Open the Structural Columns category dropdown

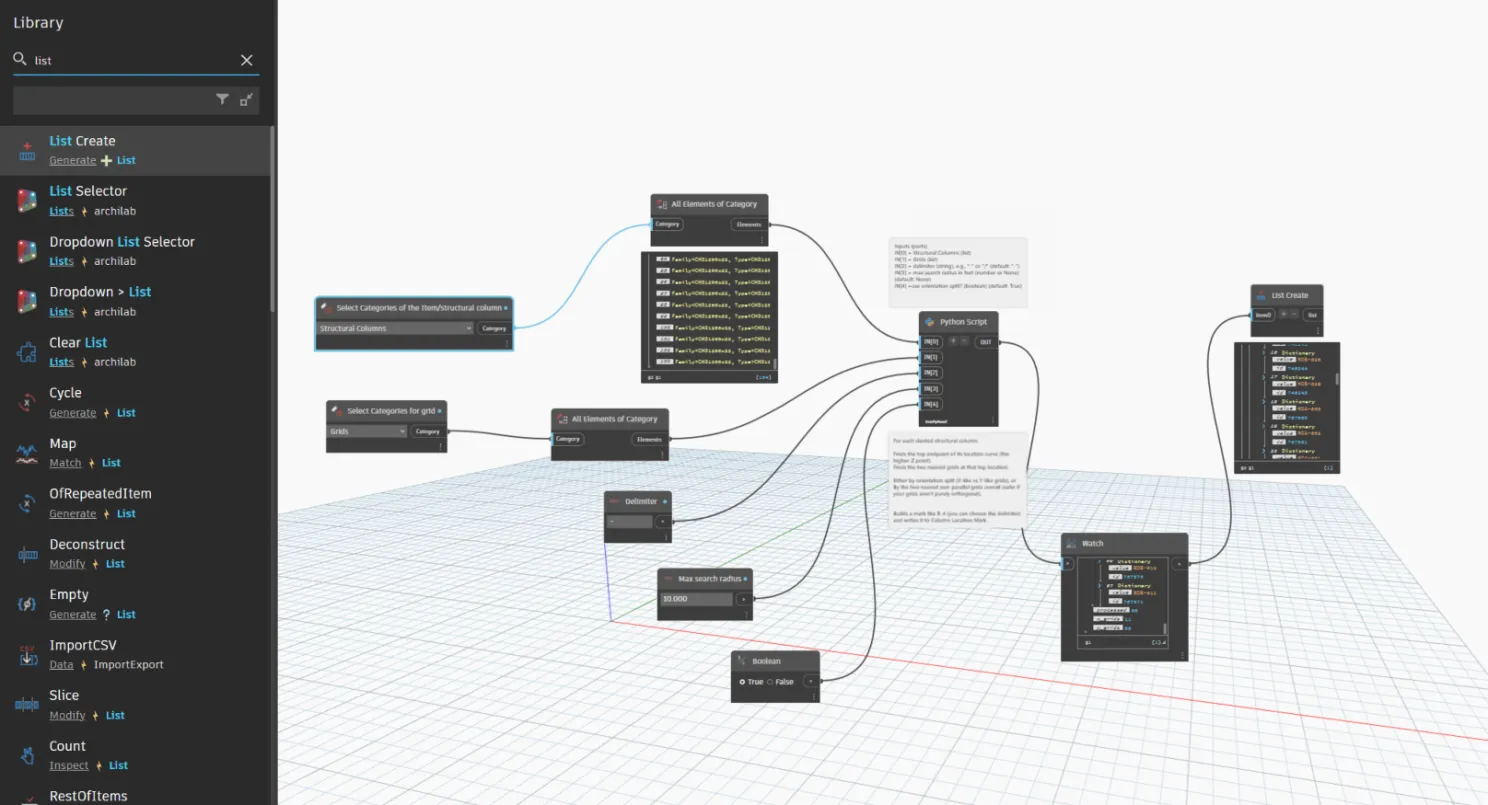coord(395,328)
